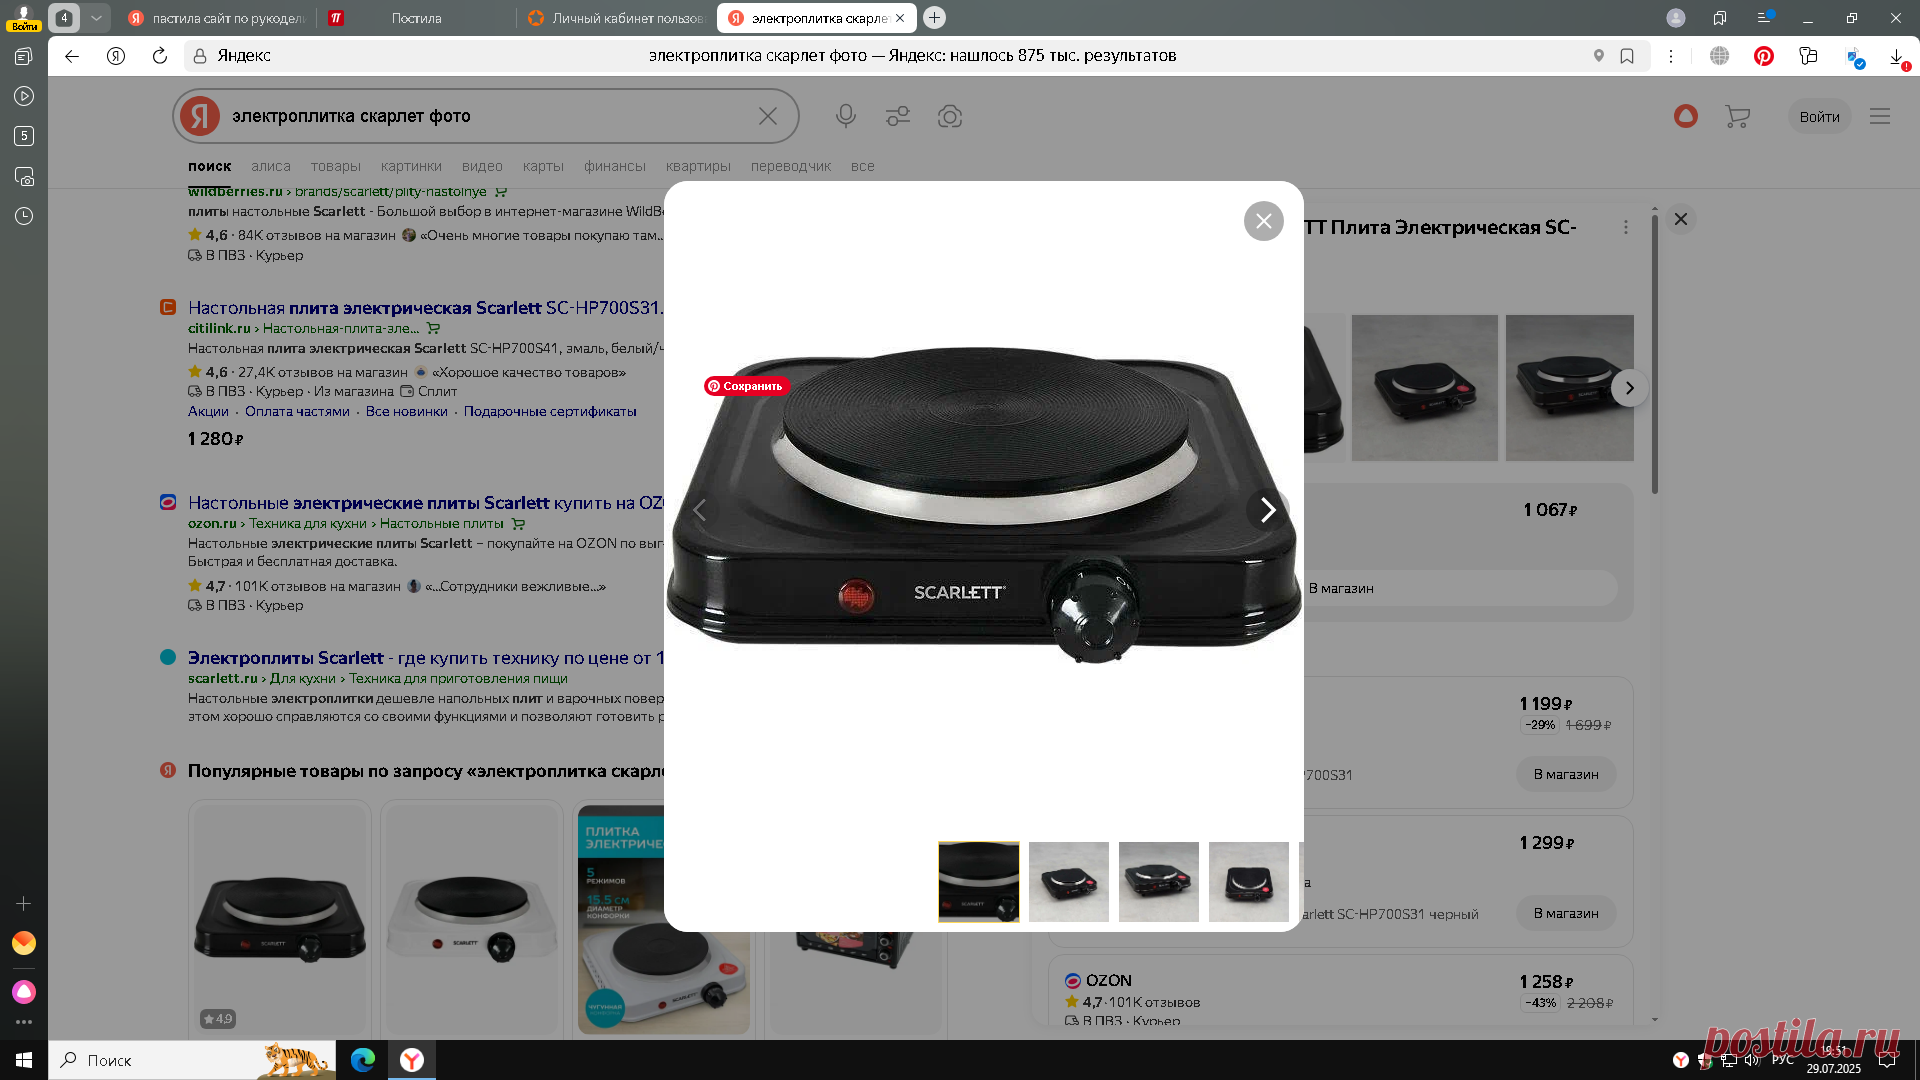The height and width of the screenshot is (1080, 1920).
Task: Open Alice assistant icon in sidebar
Action: [x=24, y=992]
